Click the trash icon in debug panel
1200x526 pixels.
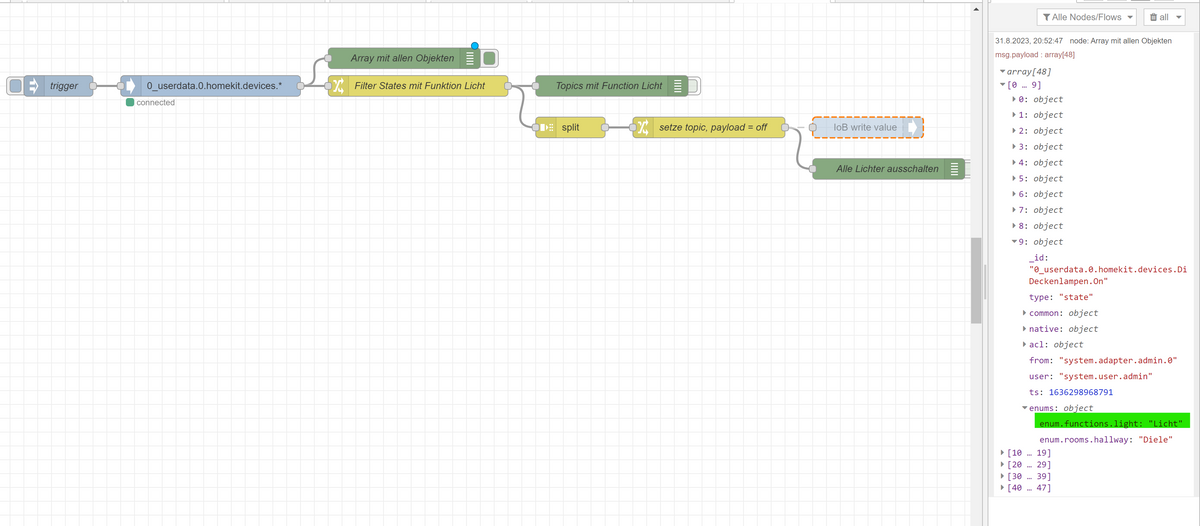(1153, 17)
